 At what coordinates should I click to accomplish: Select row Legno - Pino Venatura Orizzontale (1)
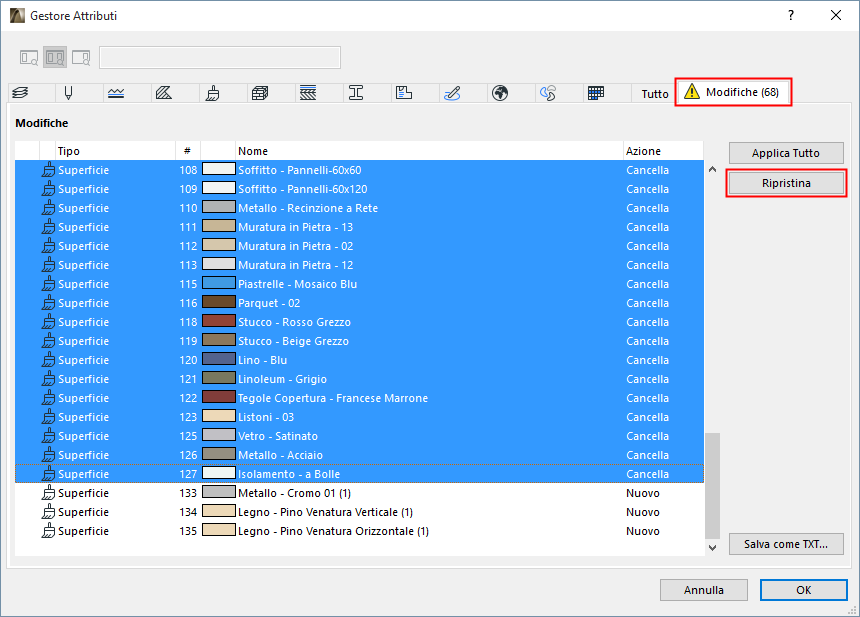point(359,531)
